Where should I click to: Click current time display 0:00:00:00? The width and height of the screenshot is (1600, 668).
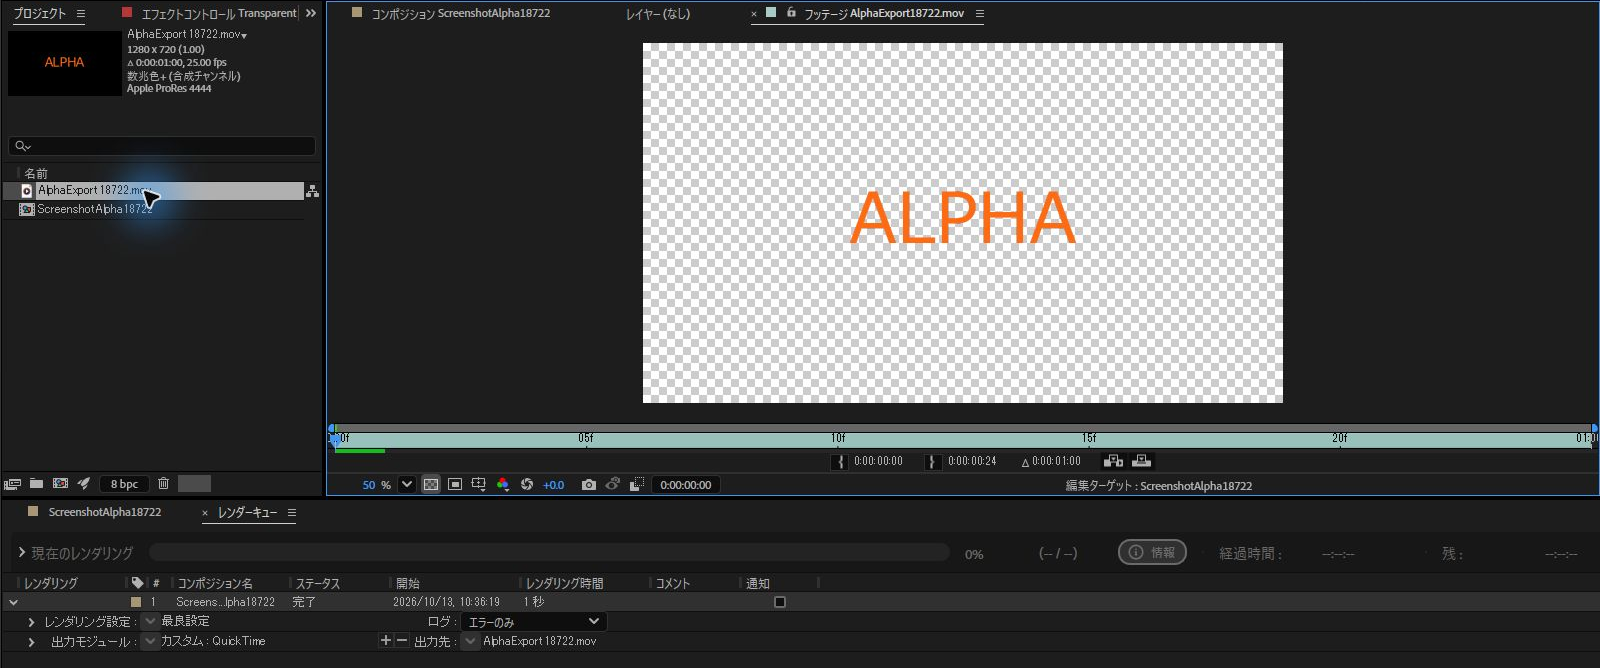(x=686, y=485)
